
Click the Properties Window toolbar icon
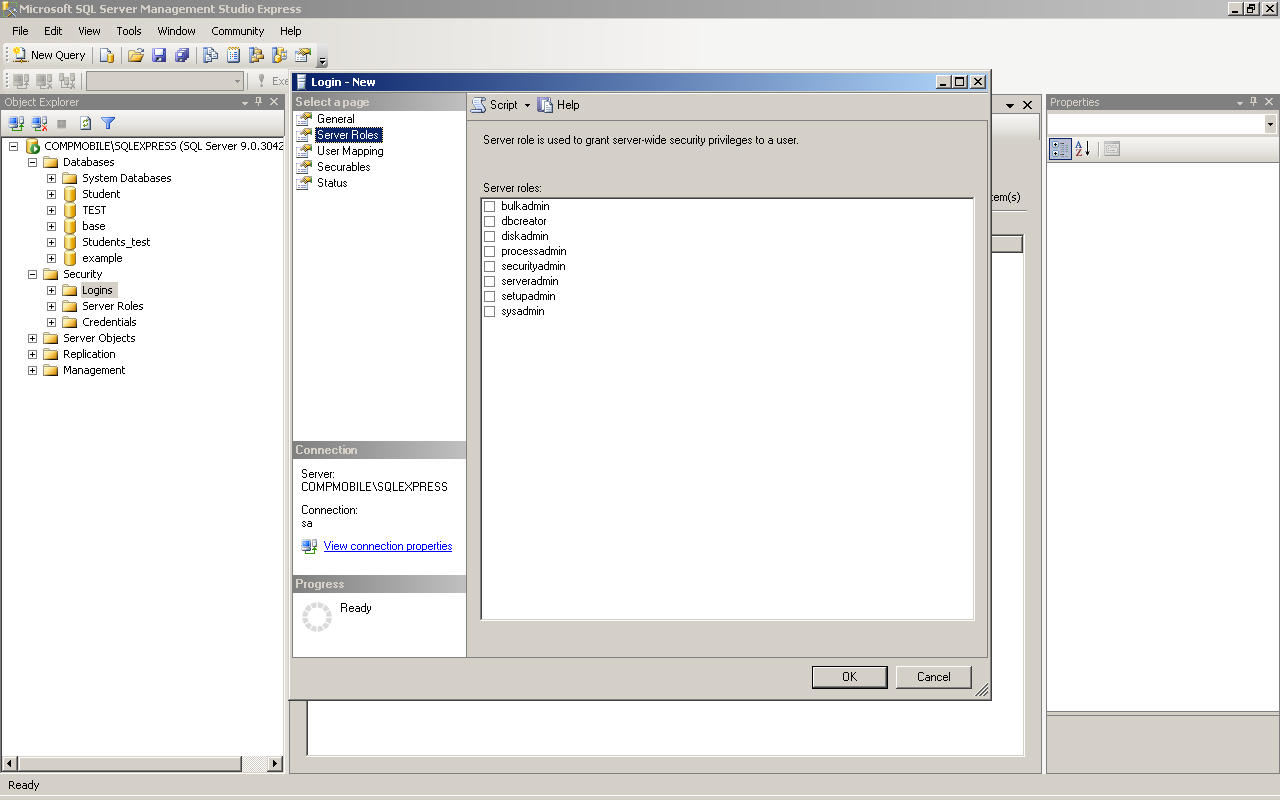point(303,55)
